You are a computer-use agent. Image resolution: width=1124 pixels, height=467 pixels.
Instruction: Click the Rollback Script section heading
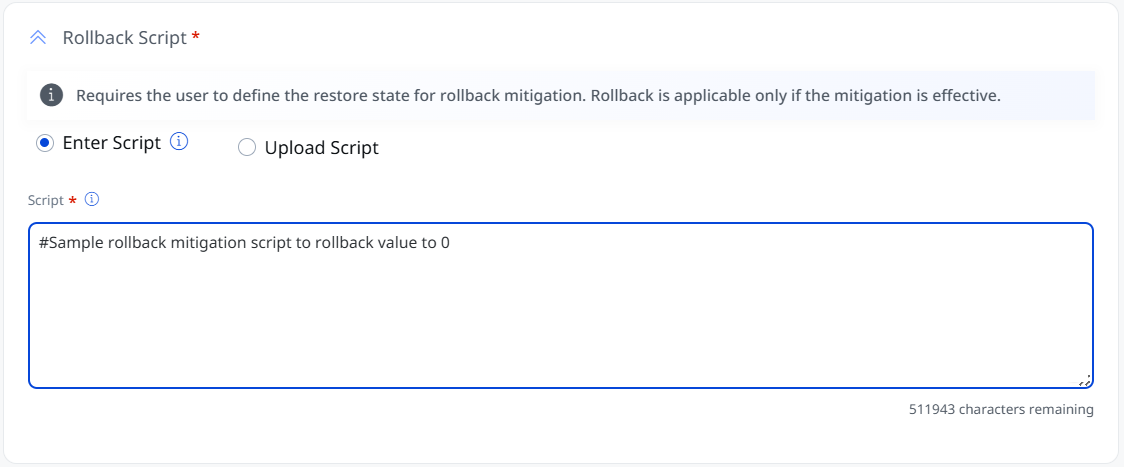125,38
